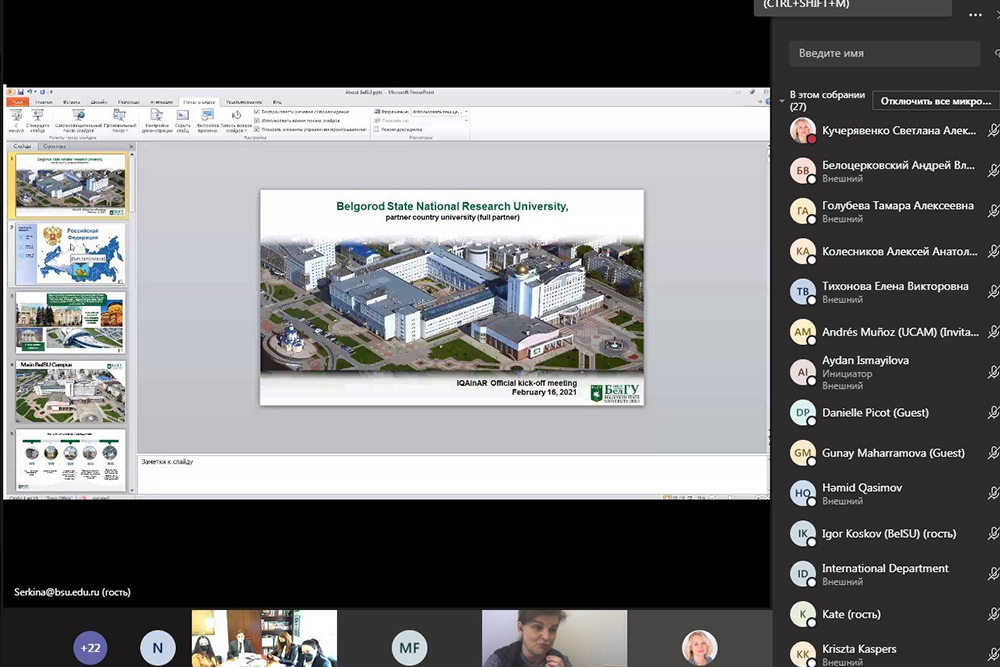1000x667 pixels.
Task: Open the more options ellipsis in participants panel
Action: pyautogui.click(x=975, y=15)
